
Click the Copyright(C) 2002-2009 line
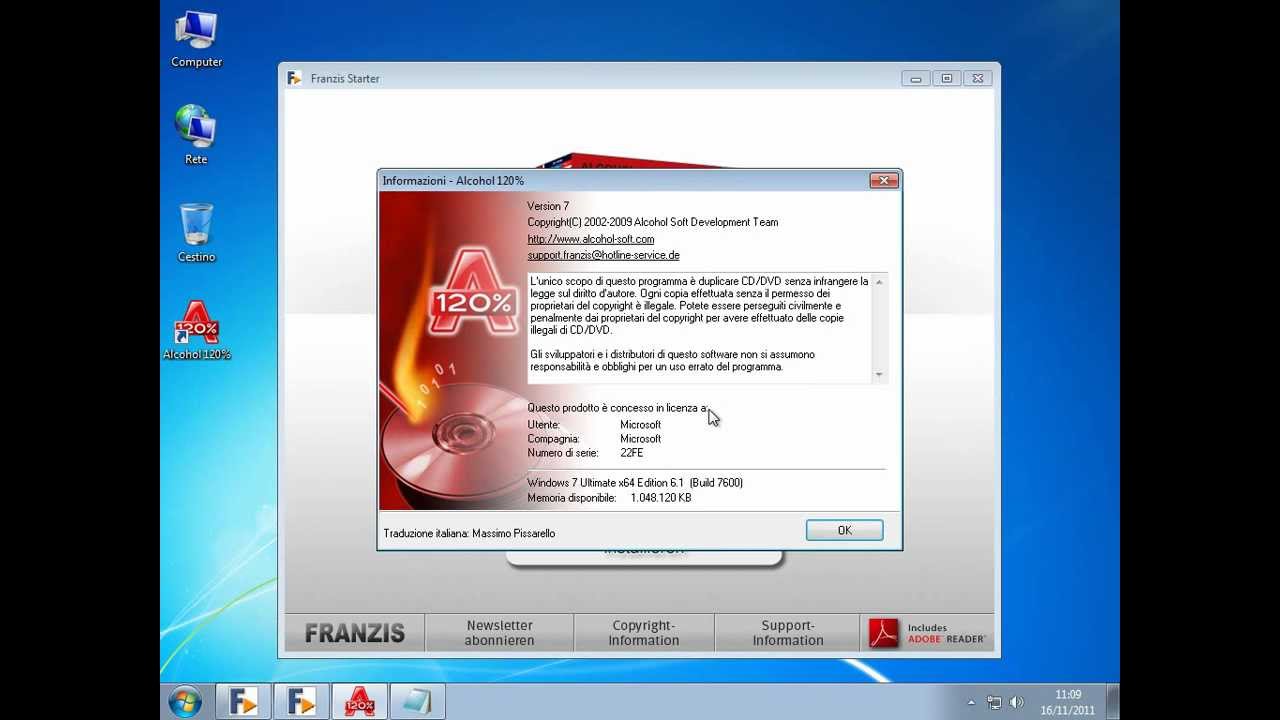click(x=653, y=222)
